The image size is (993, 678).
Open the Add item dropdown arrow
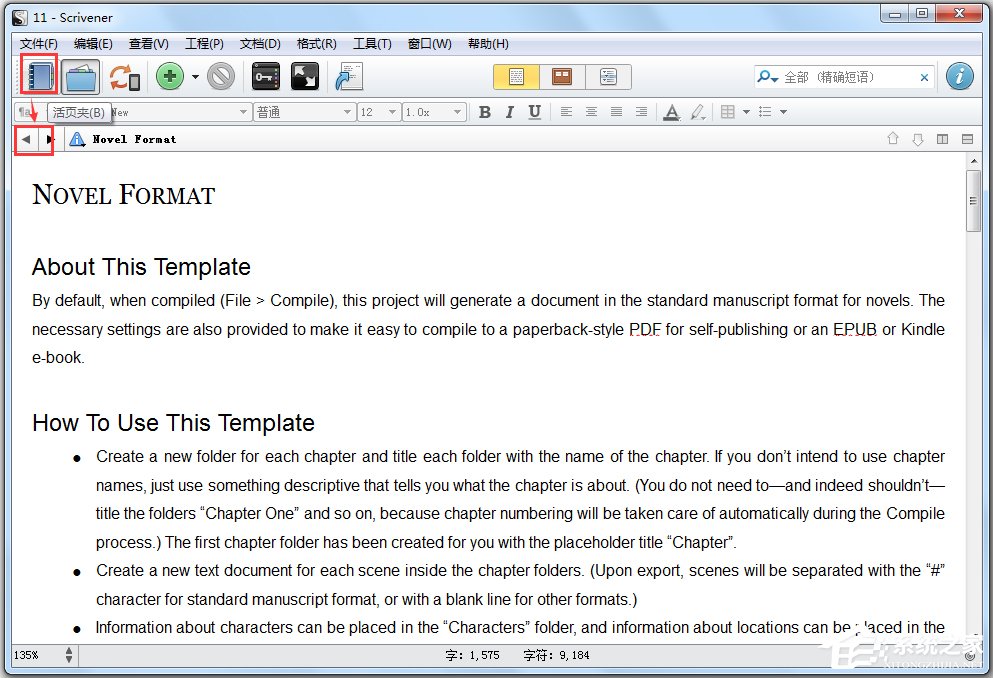tap(195, 77)
